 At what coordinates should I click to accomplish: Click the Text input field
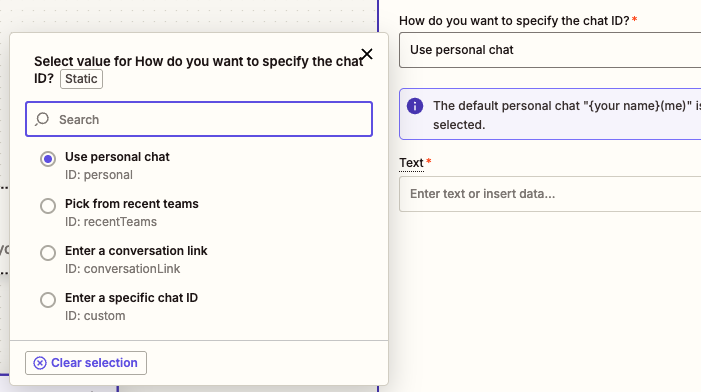[550, 194]
